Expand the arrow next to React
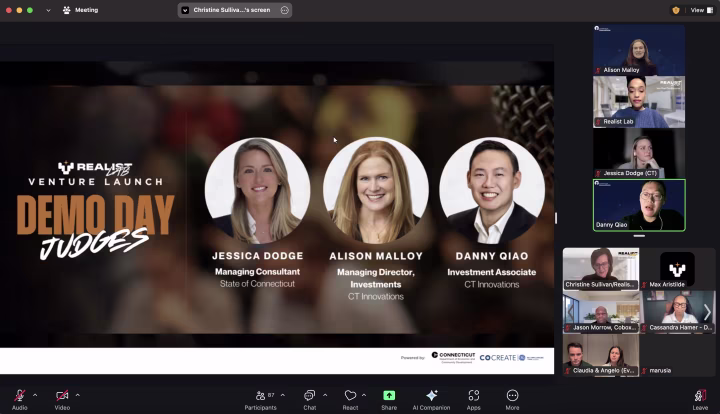Image resolution: width=720 pixels, height=414 pixels. (364, 395)
